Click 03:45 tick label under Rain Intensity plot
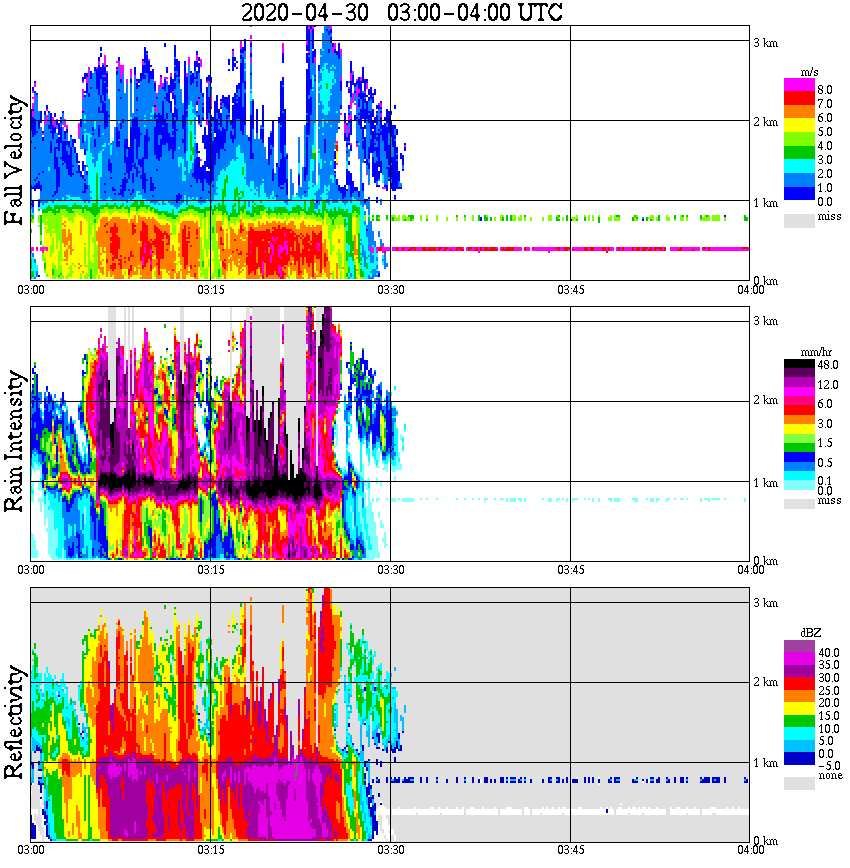Viewport: 850px width, 868px height. coord(570,570)
